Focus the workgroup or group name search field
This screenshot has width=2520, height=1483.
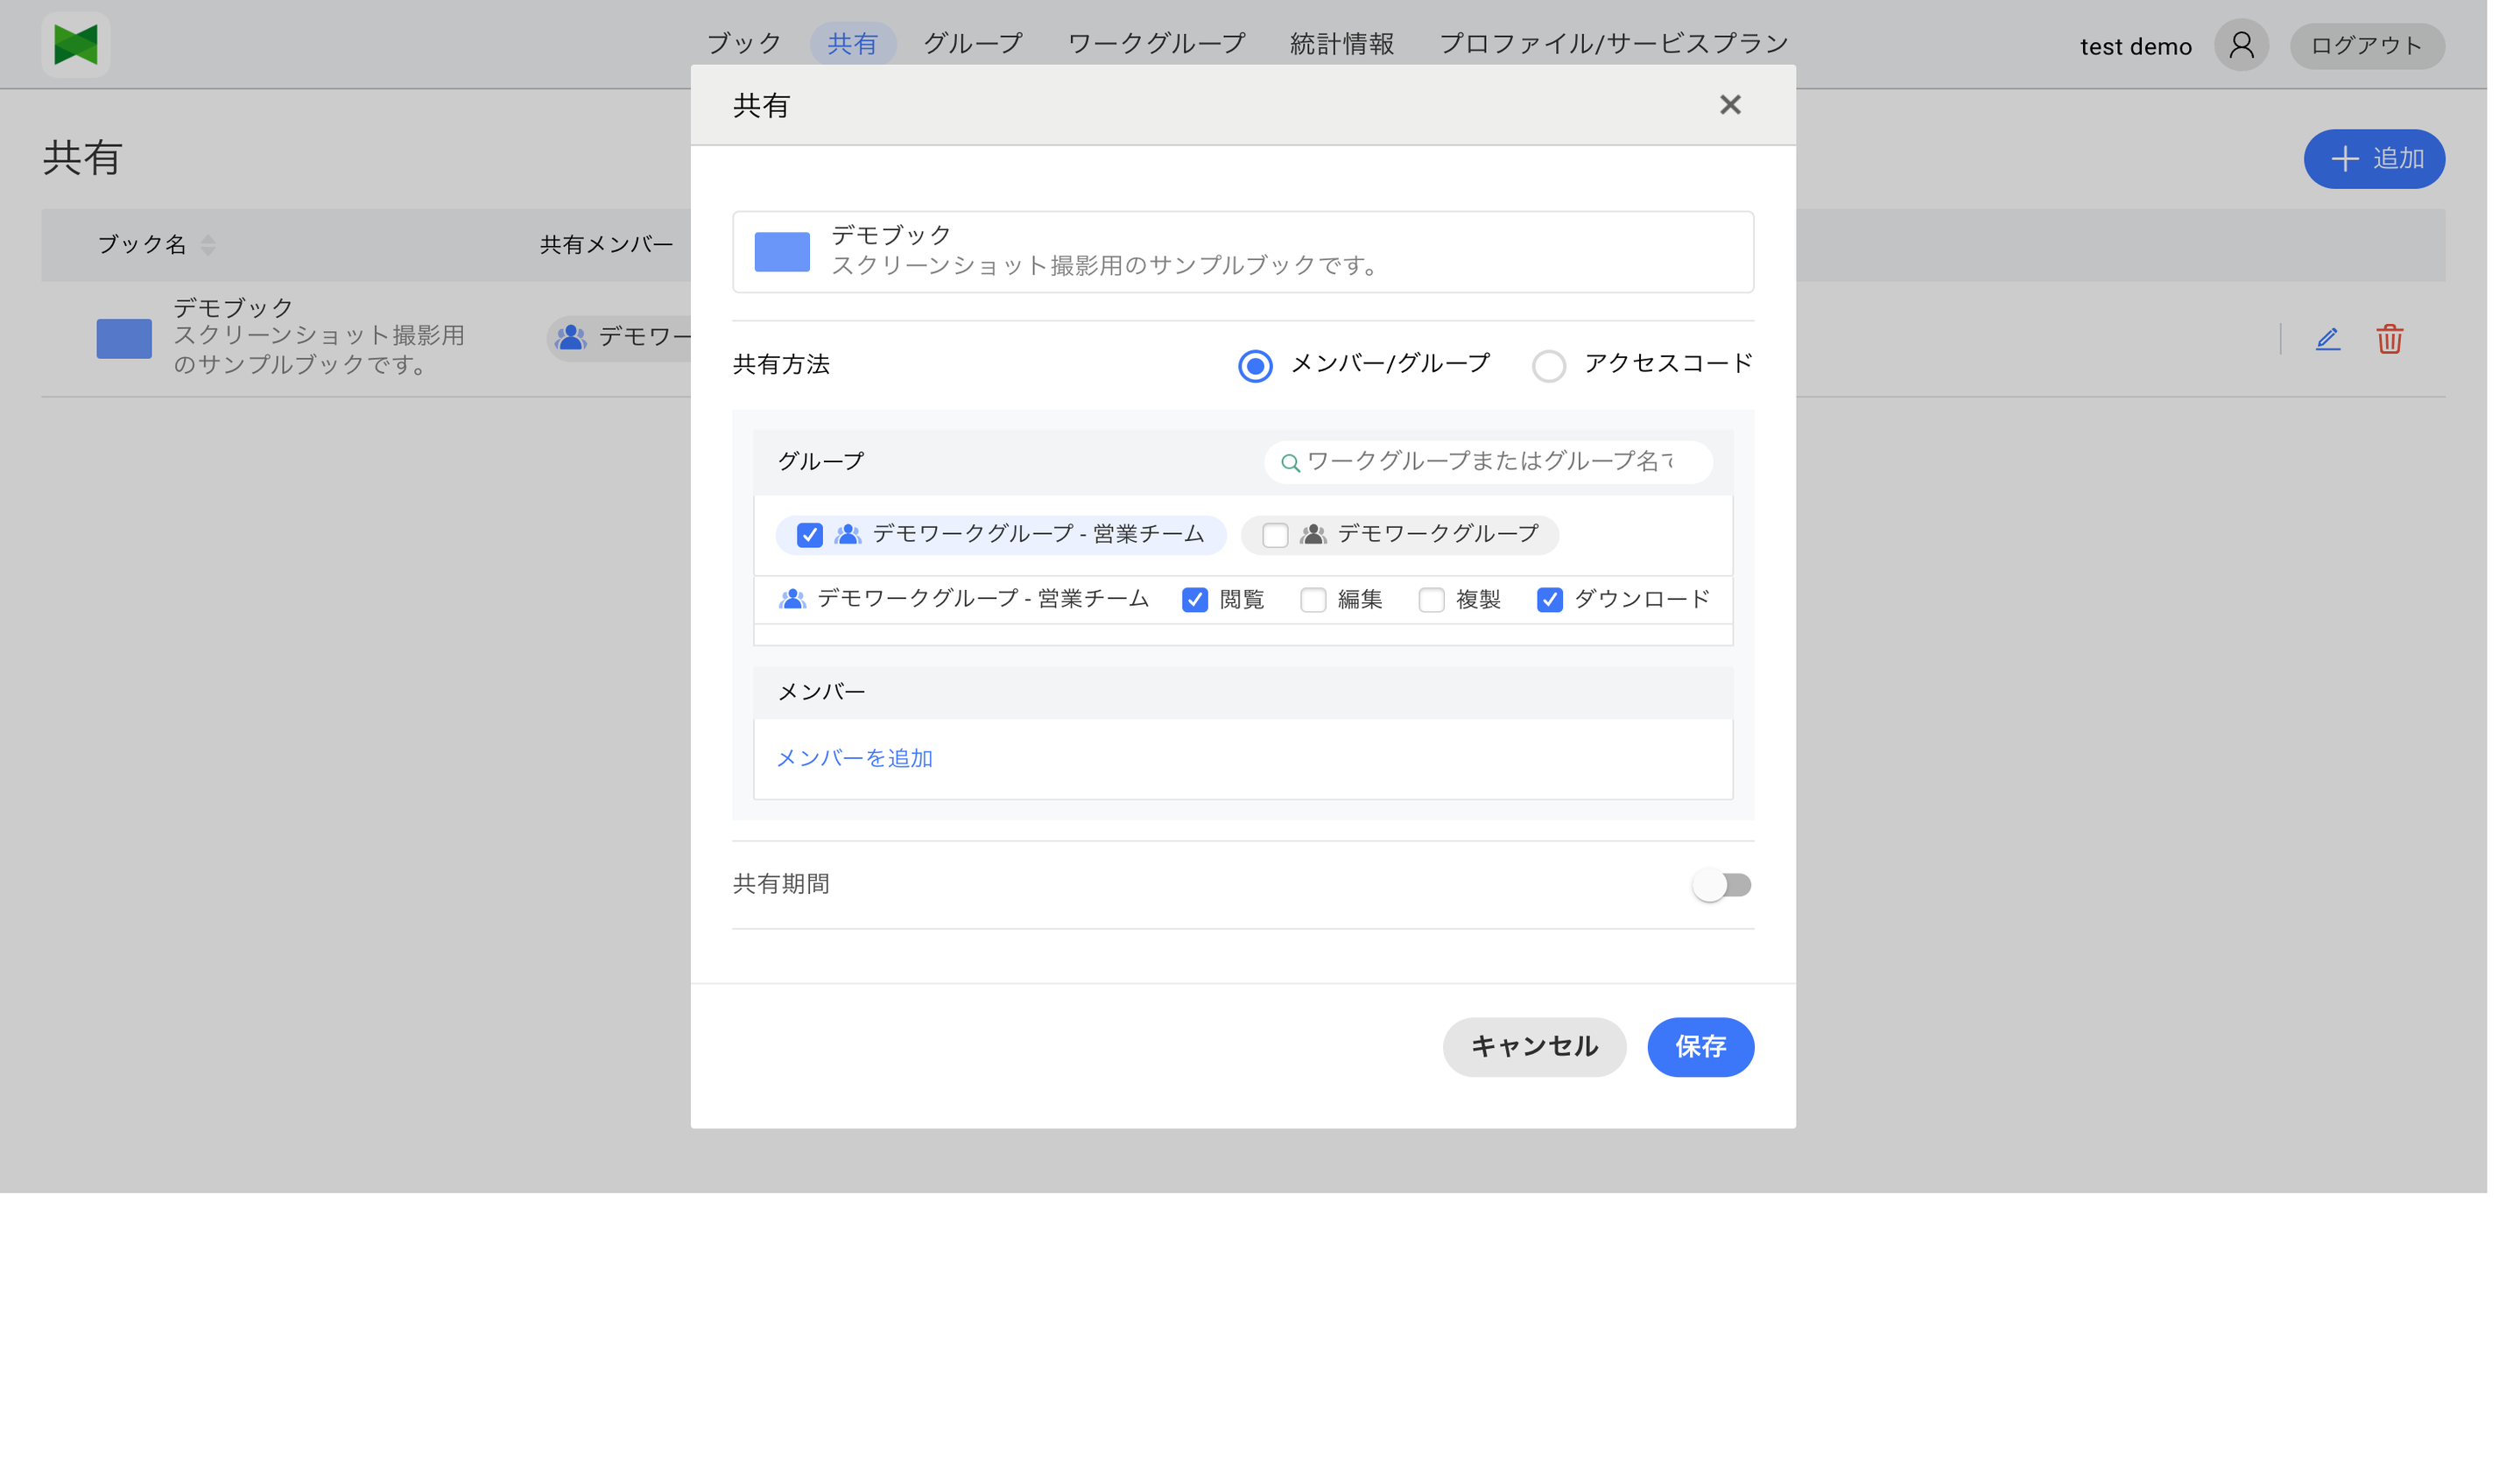pyautogui.click(x=1488, y=462)
